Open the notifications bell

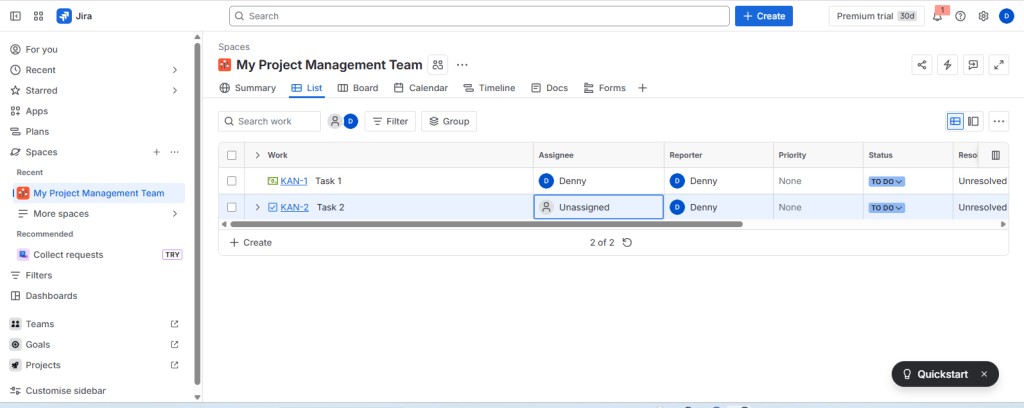[x=938, y=16]
